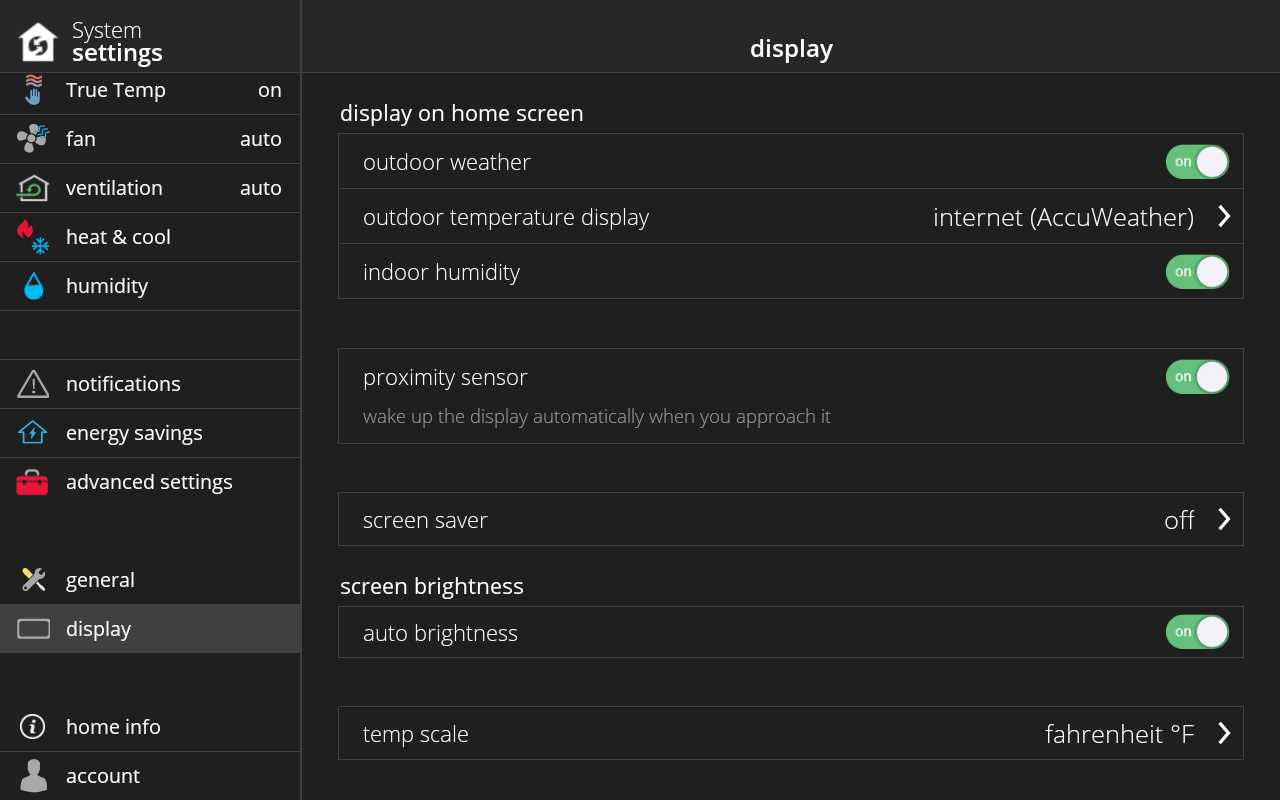Click the red advanced settings toolbox icon

tap(32, 482)
